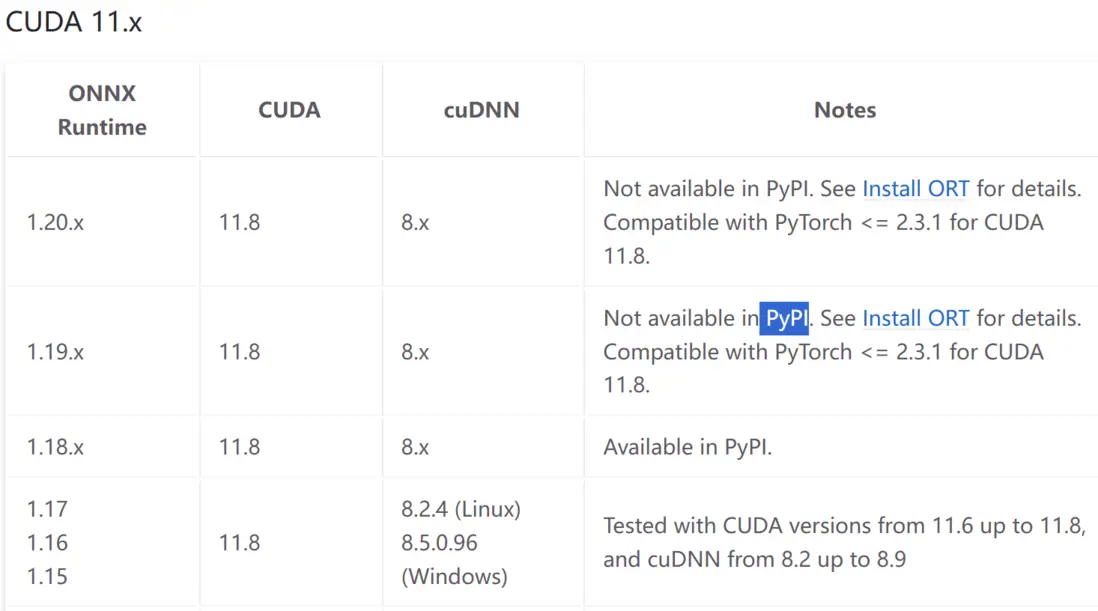Click the 8.5.0.96 cuDNN version text

439,543
